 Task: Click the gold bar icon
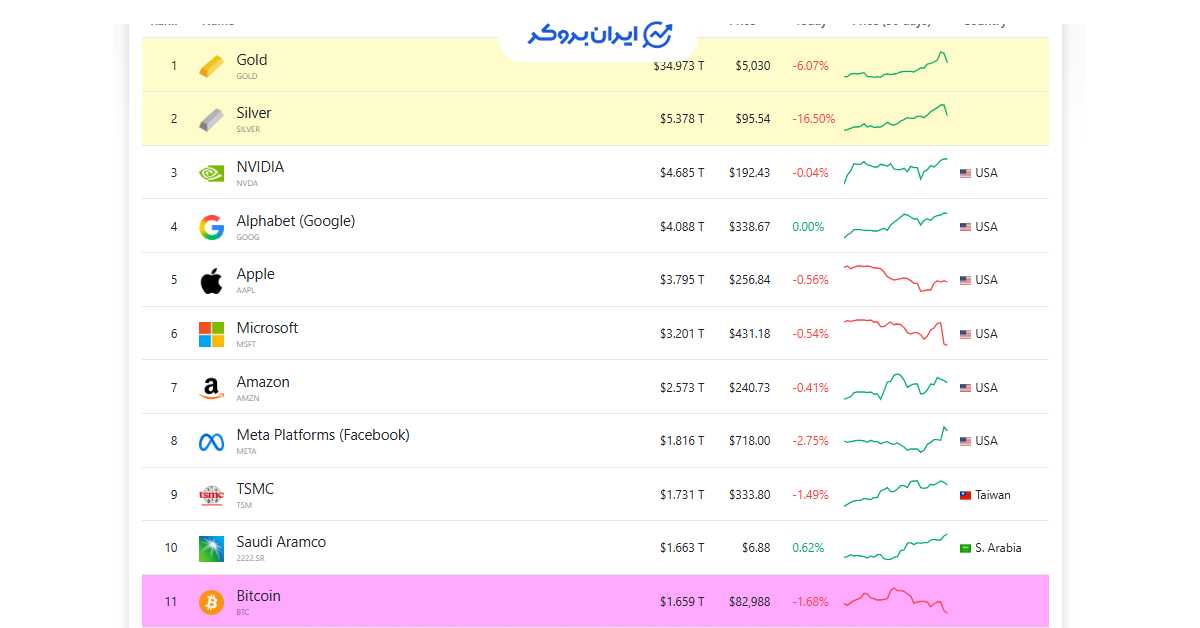211,66
